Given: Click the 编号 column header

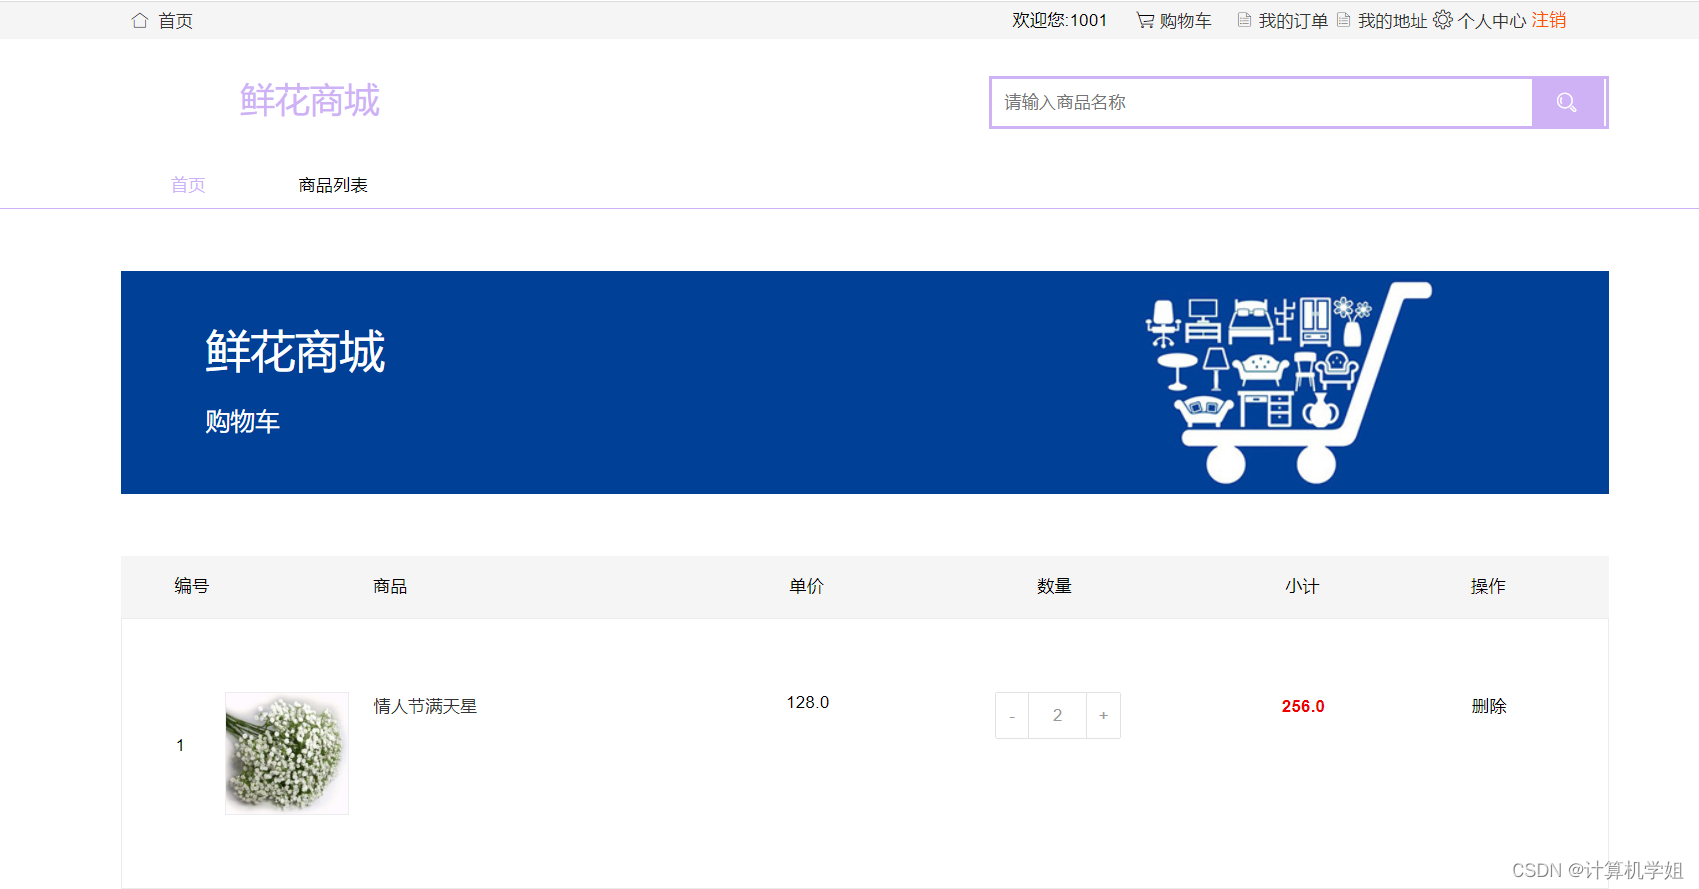Looking at the screenshot, I should pos(191,586).
